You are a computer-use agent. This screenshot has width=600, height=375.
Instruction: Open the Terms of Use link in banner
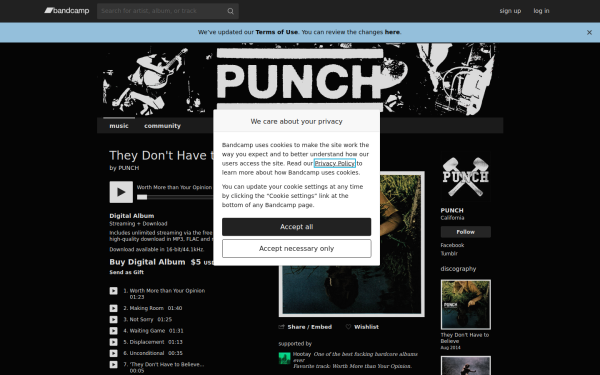(276, 32)
